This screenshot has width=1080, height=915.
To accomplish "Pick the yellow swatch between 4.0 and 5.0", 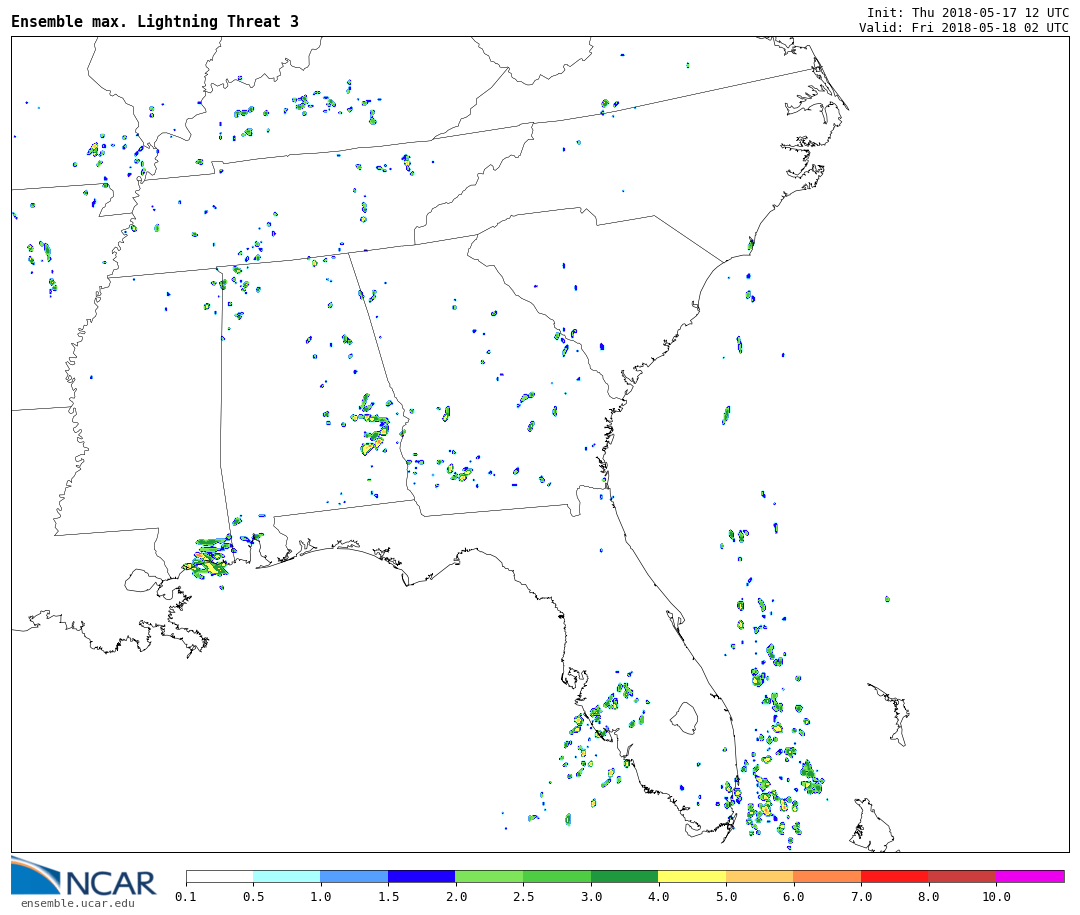I will [692, 876].
